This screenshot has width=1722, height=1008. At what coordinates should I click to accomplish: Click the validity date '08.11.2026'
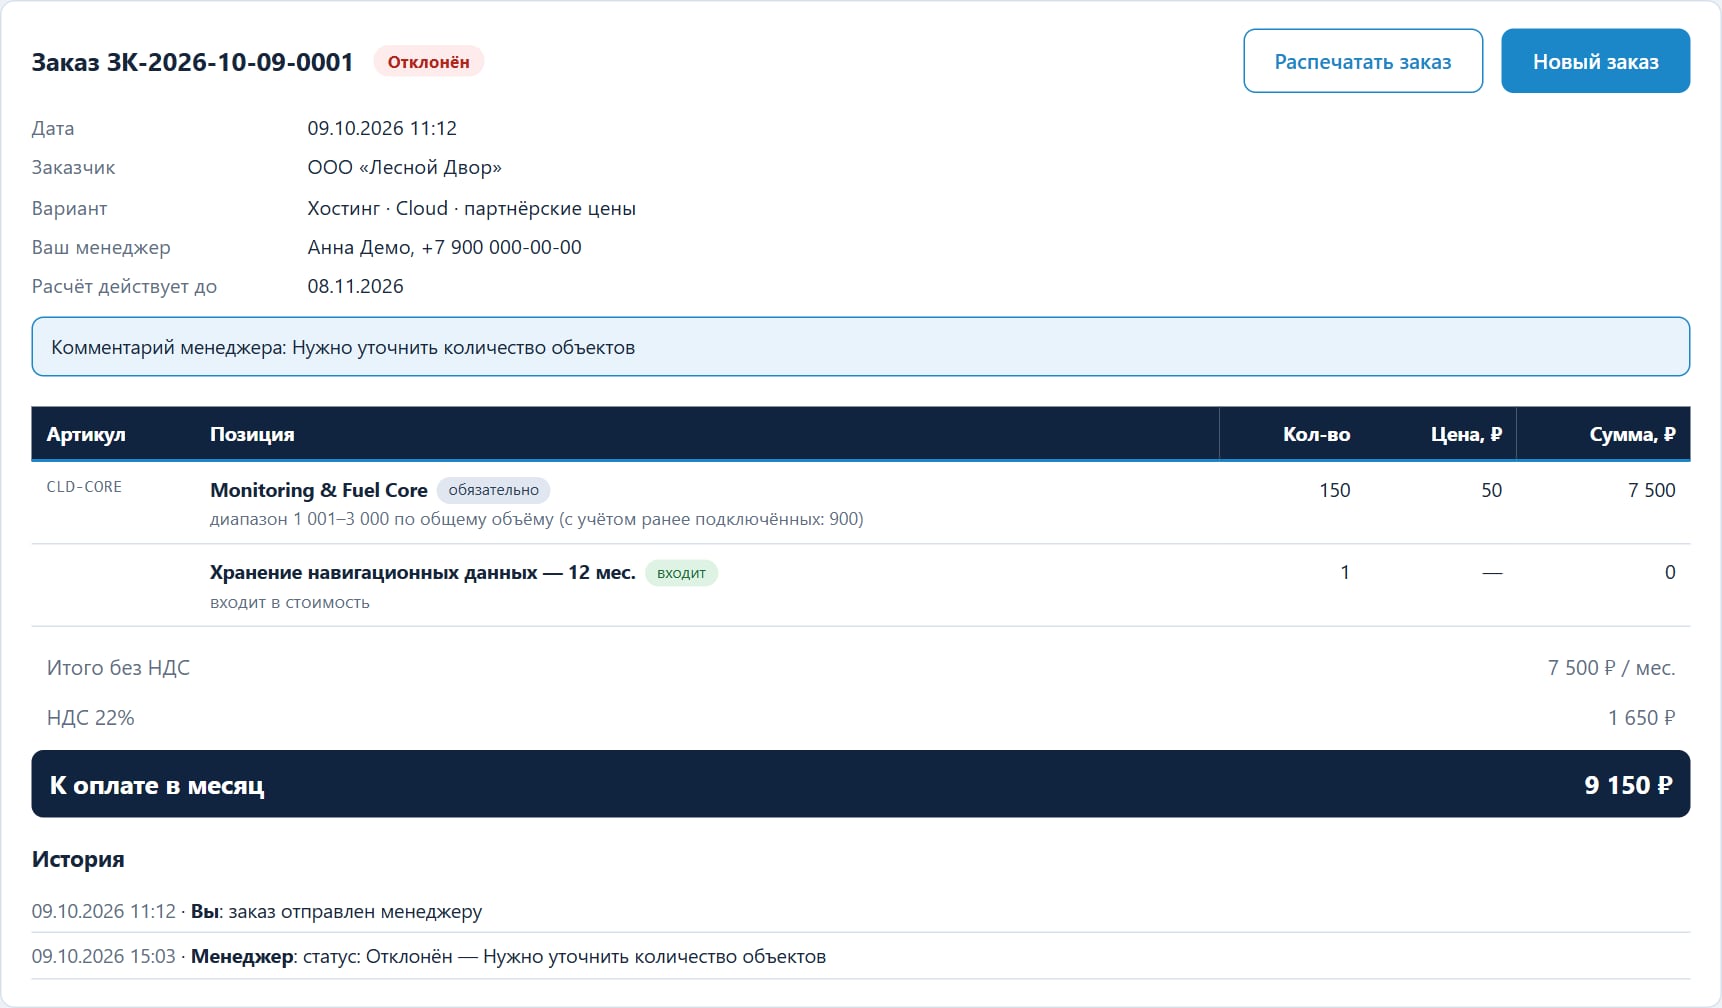[356, 286]
